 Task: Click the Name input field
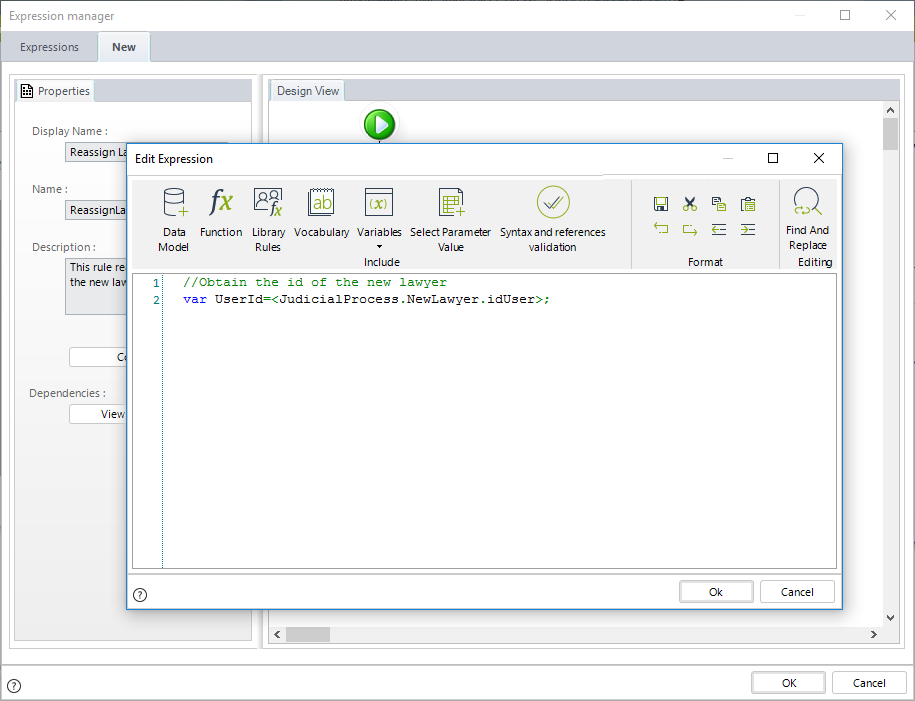coord(96,210)
